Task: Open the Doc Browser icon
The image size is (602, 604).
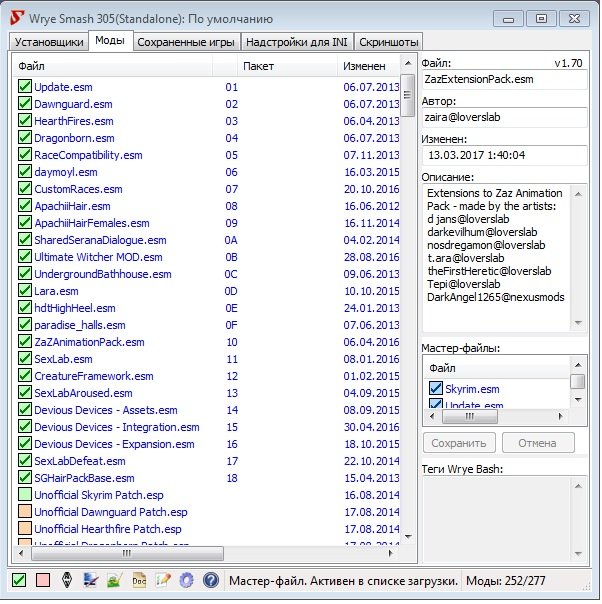Action: tap(140, 580)
